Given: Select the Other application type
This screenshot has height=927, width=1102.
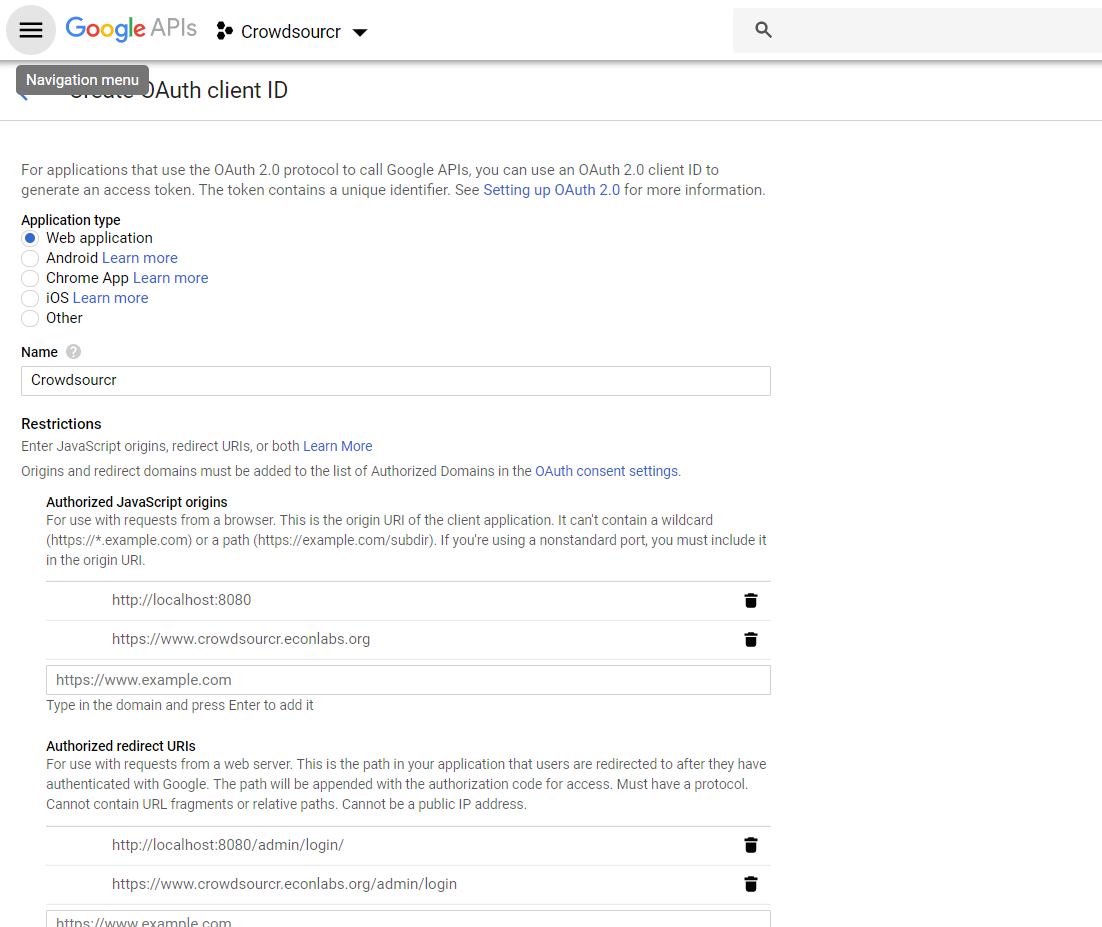Looking at the screenshot, I should pos(30,318).
